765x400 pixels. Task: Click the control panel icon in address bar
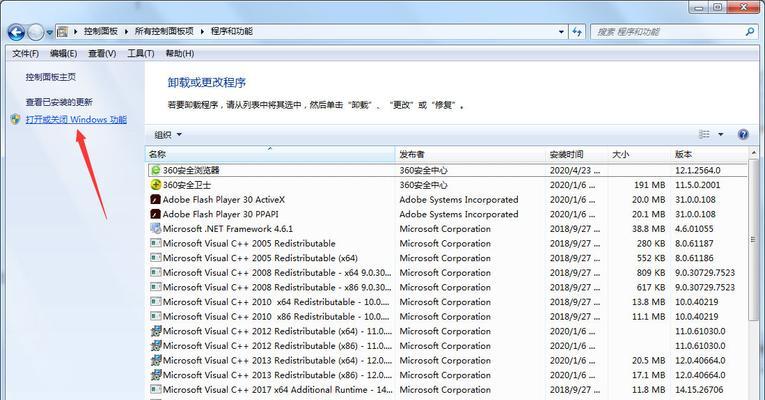click(62, 32)
